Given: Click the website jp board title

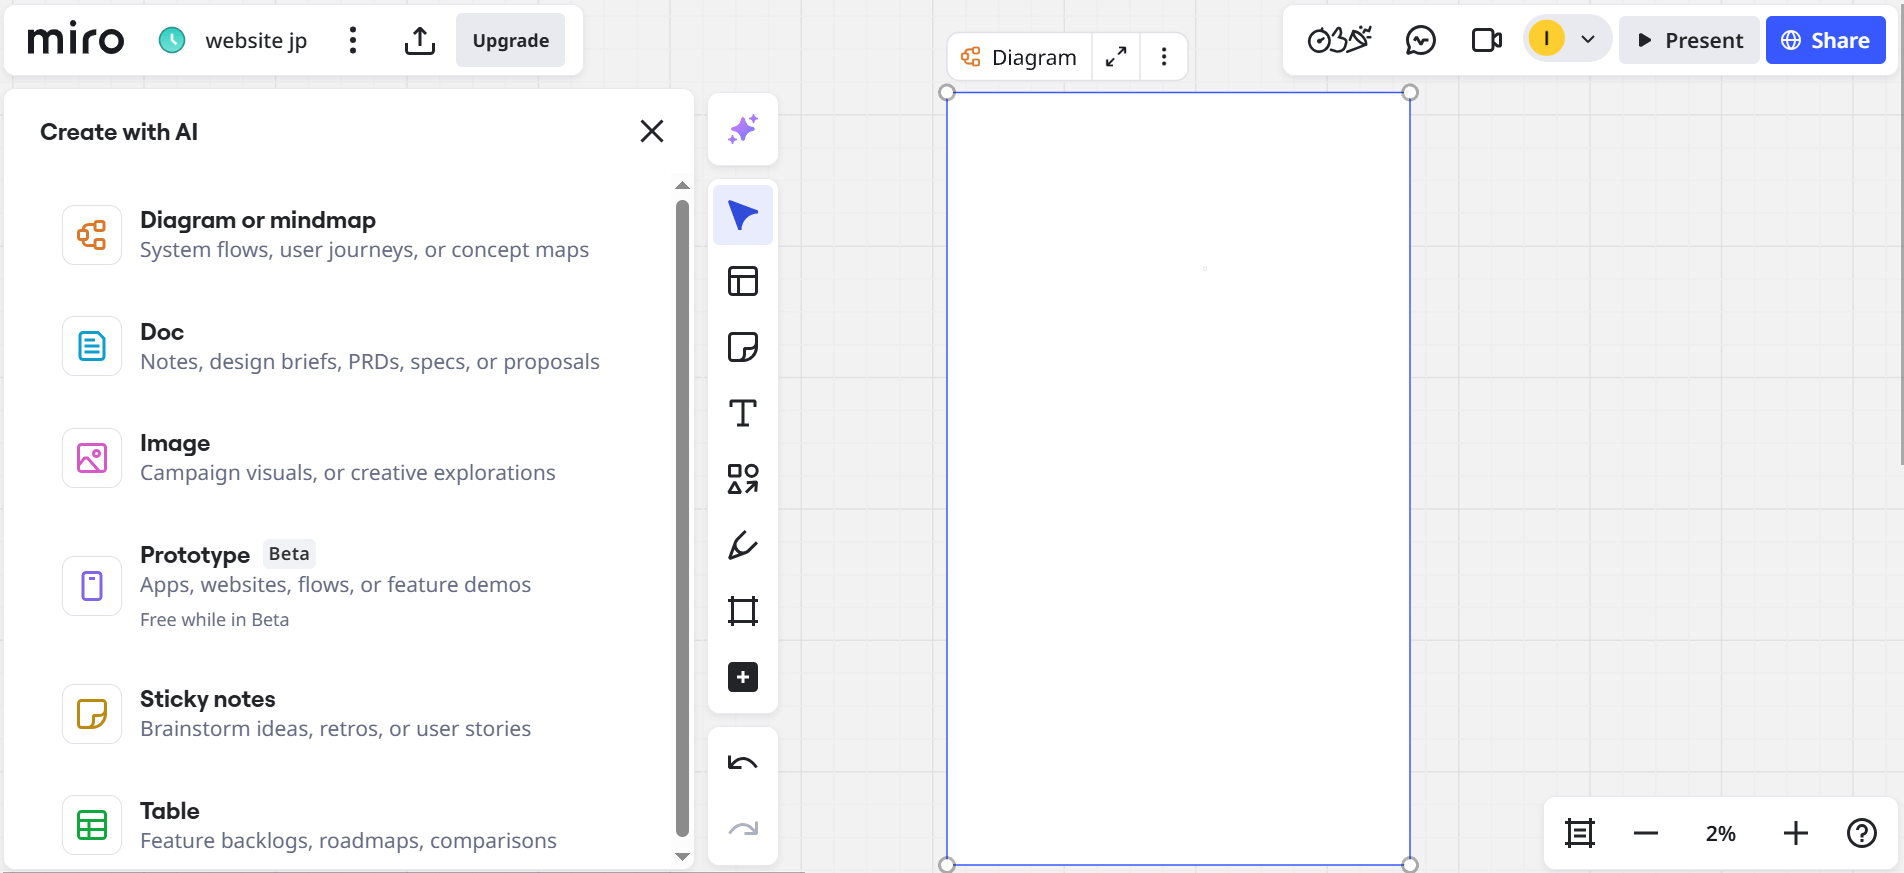Looking at the screenshot, I should tap(256, 40).
